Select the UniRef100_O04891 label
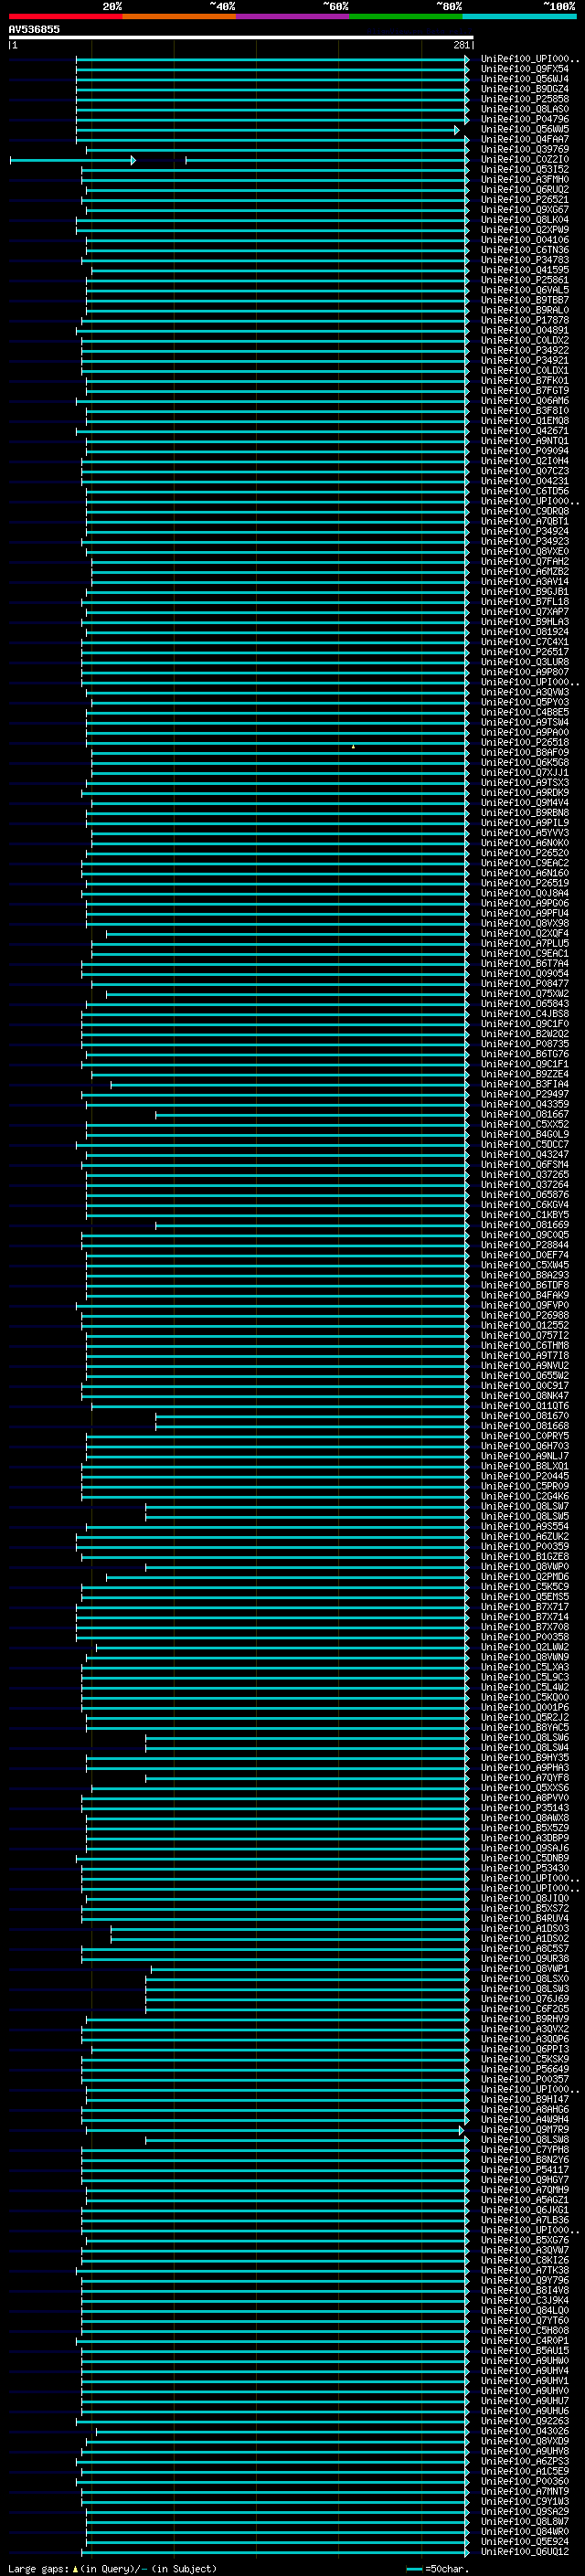Screen dimensions: 585x2576 (525, 330)
